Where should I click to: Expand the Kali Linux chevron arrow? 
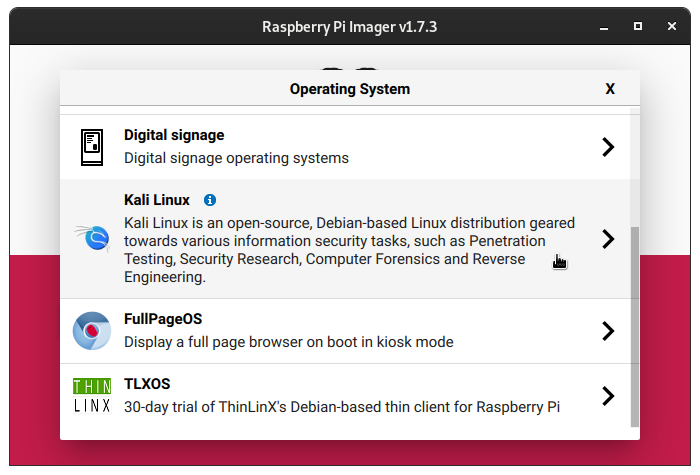coord(607,239)
